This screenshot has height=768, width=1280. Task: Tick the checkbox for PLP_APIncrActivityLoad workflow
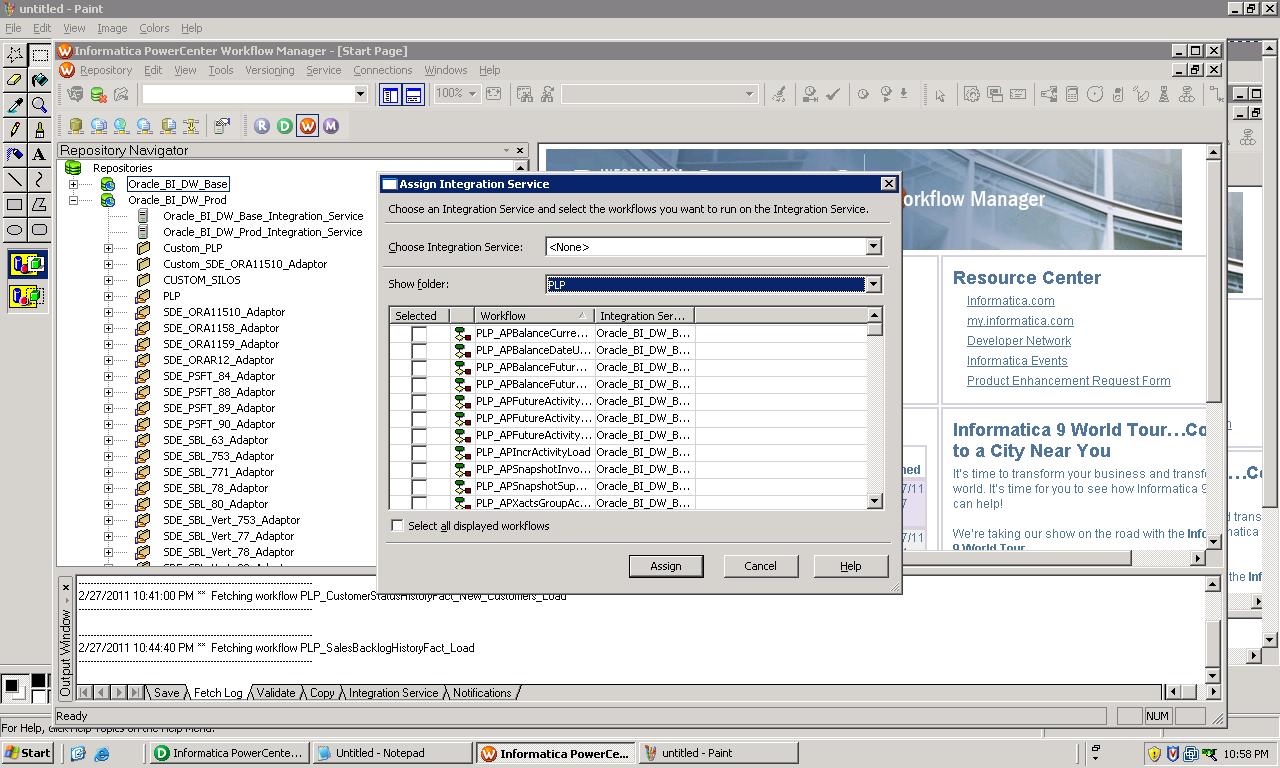click(x=419, y=453)
